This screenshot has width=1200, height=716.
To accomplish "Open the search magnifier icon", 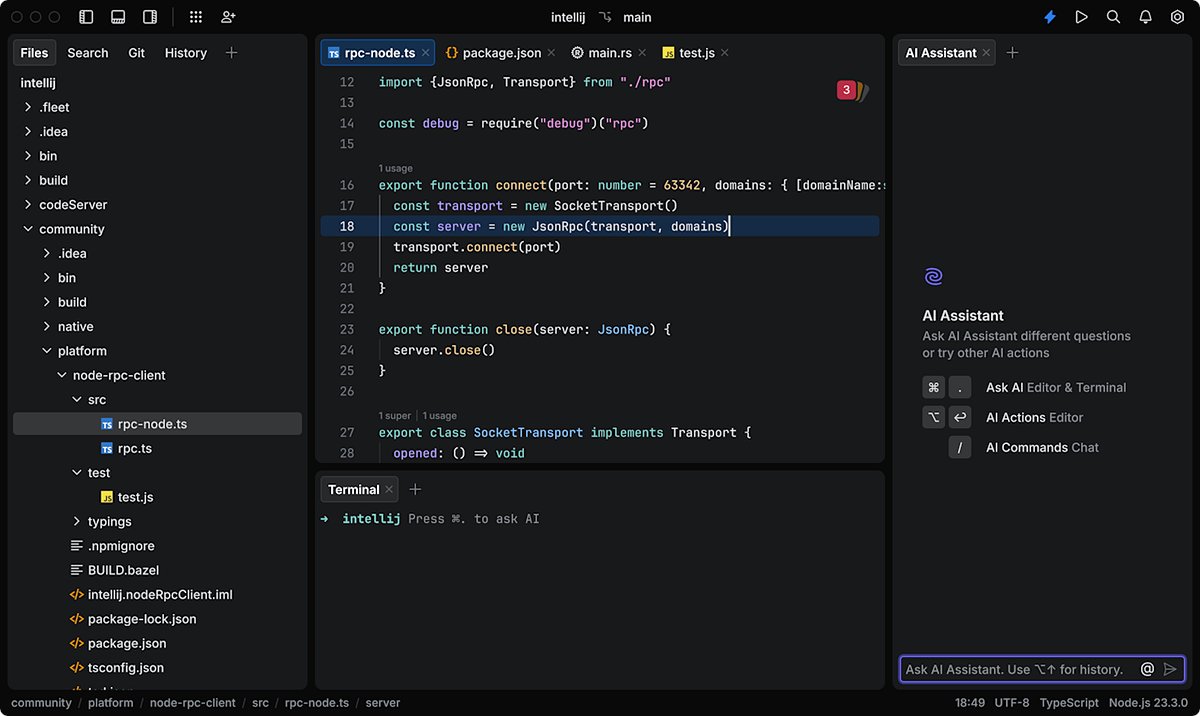I will [1113, 17].
